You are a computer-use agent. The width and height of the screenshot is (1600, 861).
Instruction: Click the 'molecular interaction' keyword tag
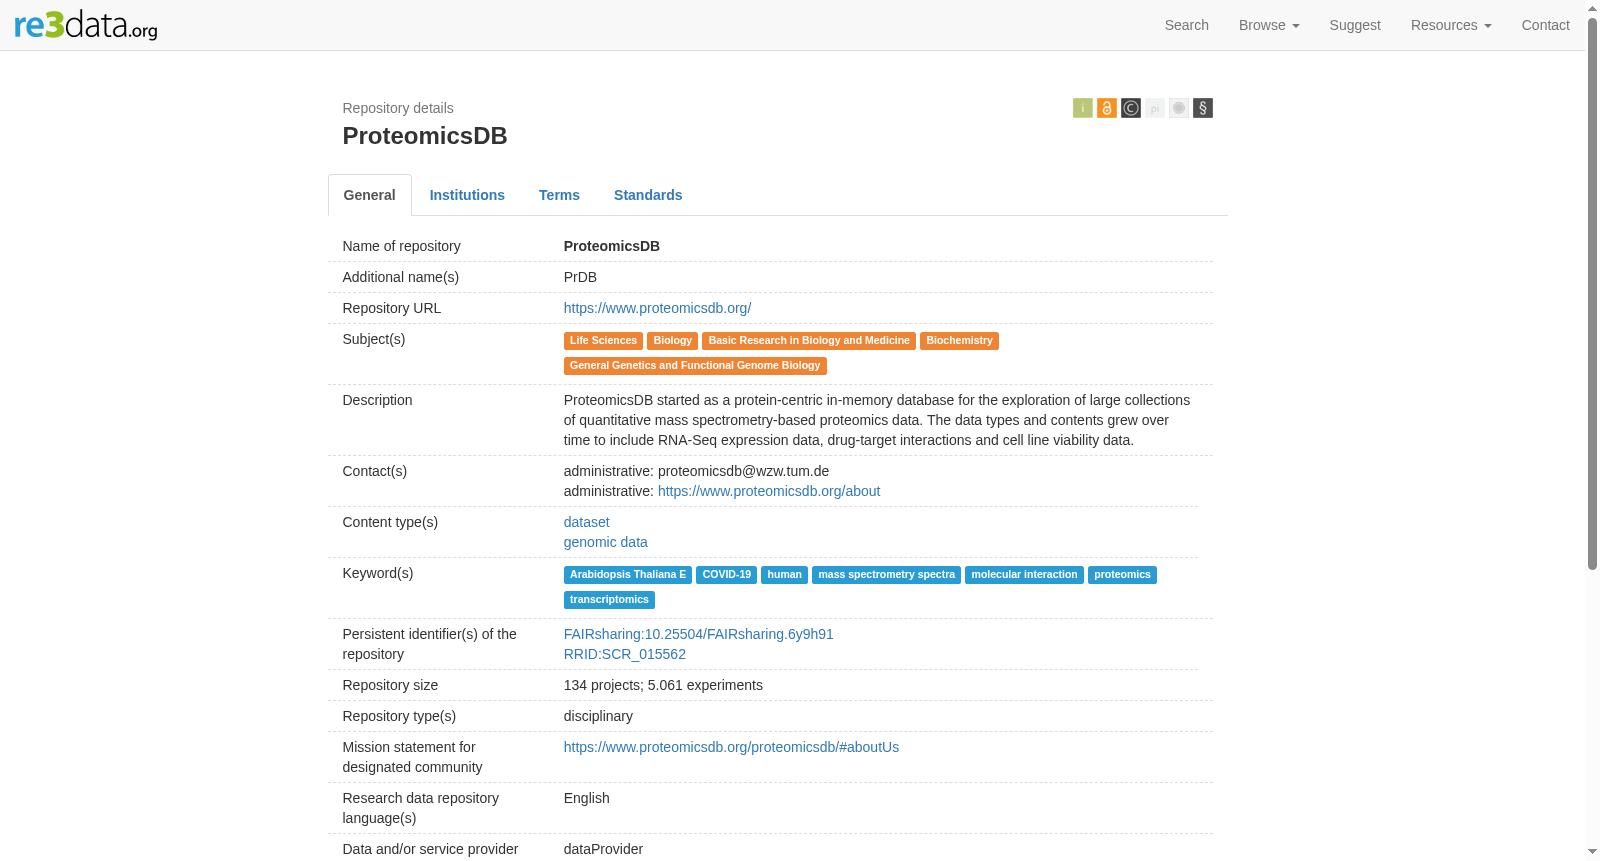(x=1024, y=575)
